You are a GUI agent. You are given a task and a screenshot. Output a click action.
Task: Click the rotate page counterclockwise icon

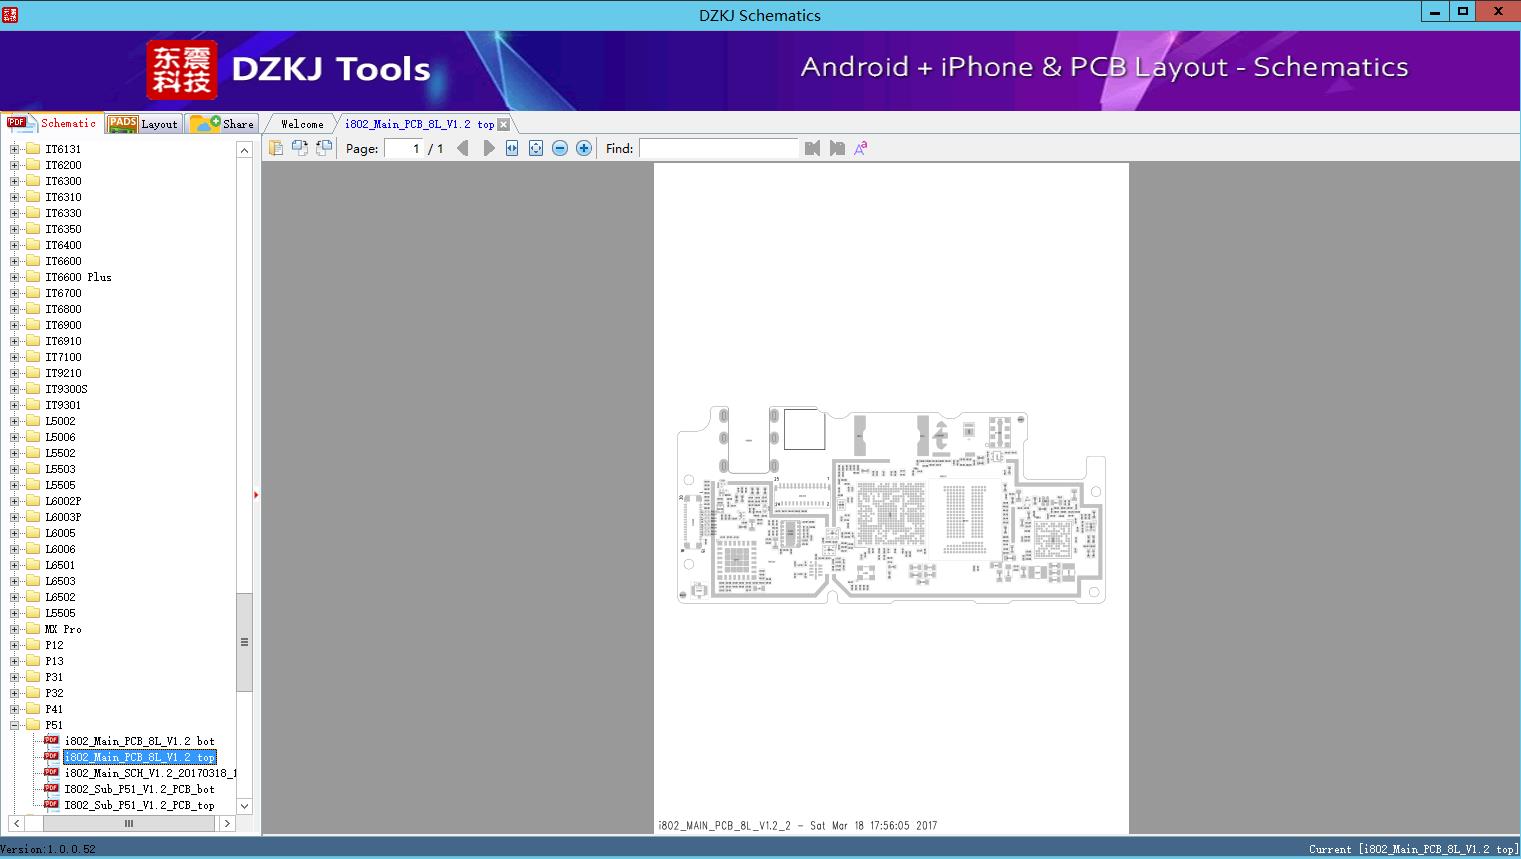click(x=323, y=147)
